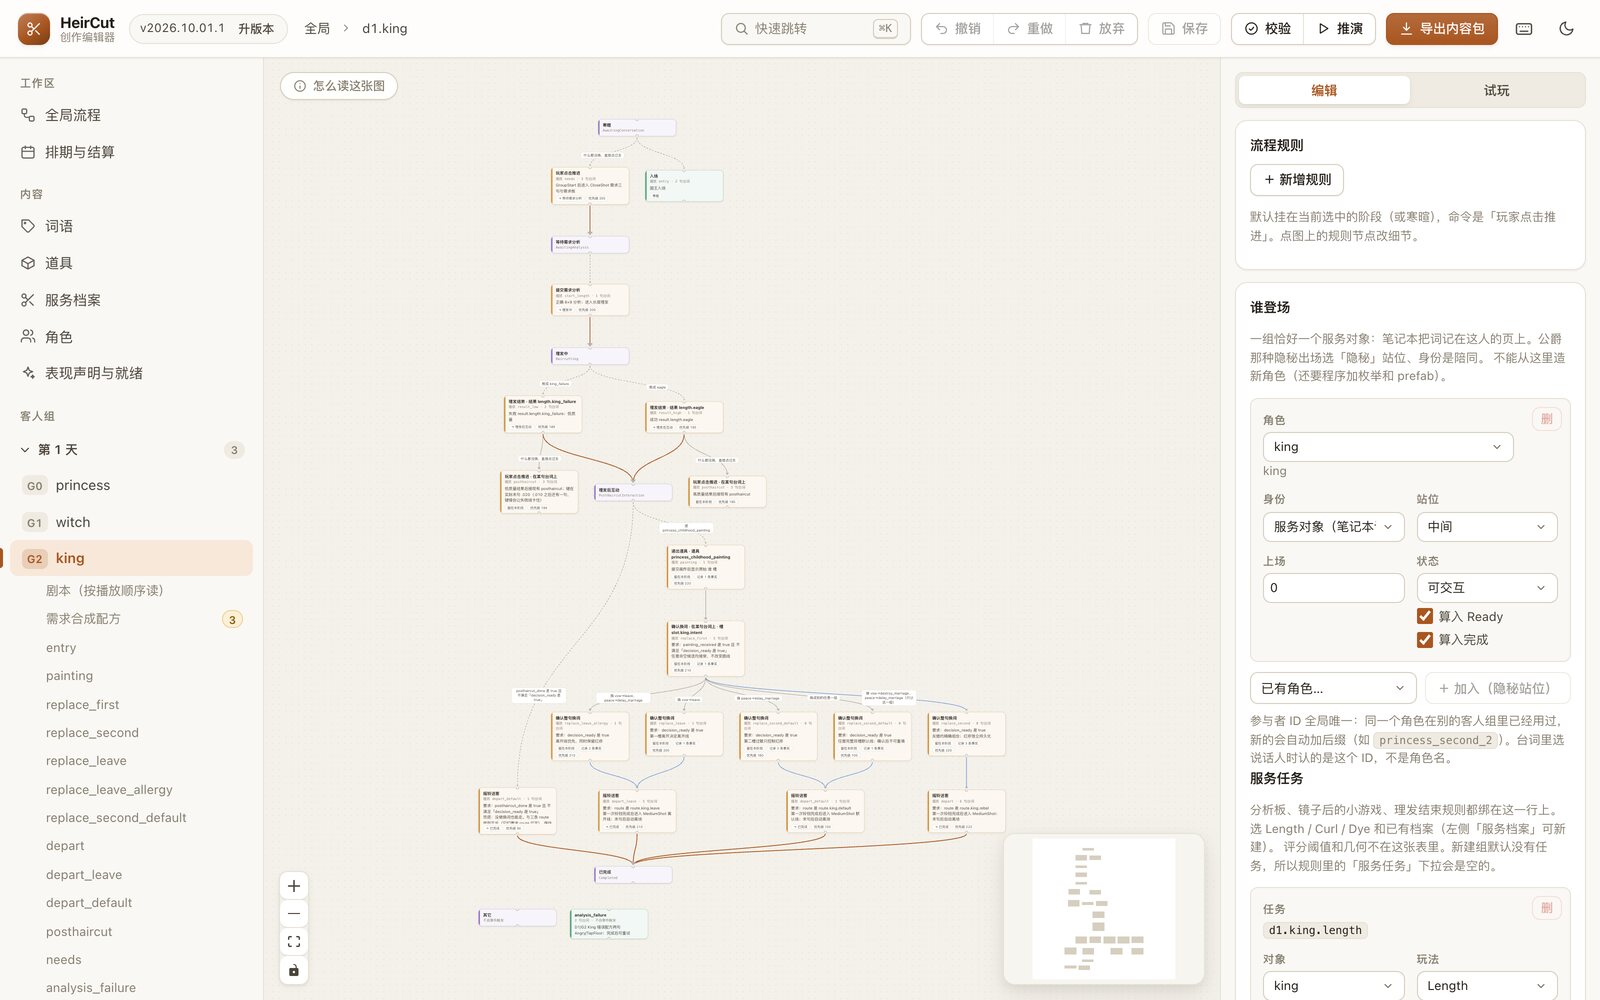Viewport: 1600px width, 1000px height.
Task: Click the 加入（隐秘站位）button
Action: tap(1496, 688)
